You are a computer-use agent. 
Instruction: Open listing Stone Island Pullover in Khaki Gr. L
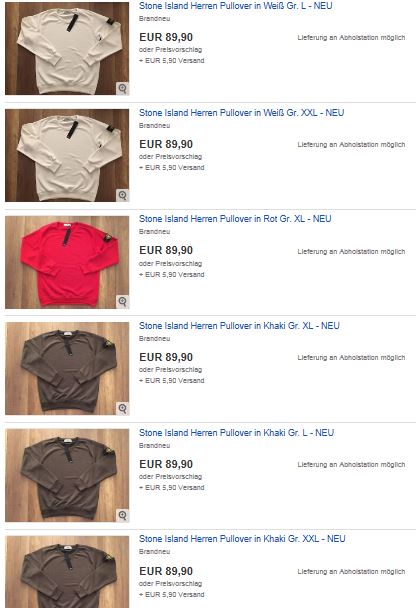(x=236, y=433)
